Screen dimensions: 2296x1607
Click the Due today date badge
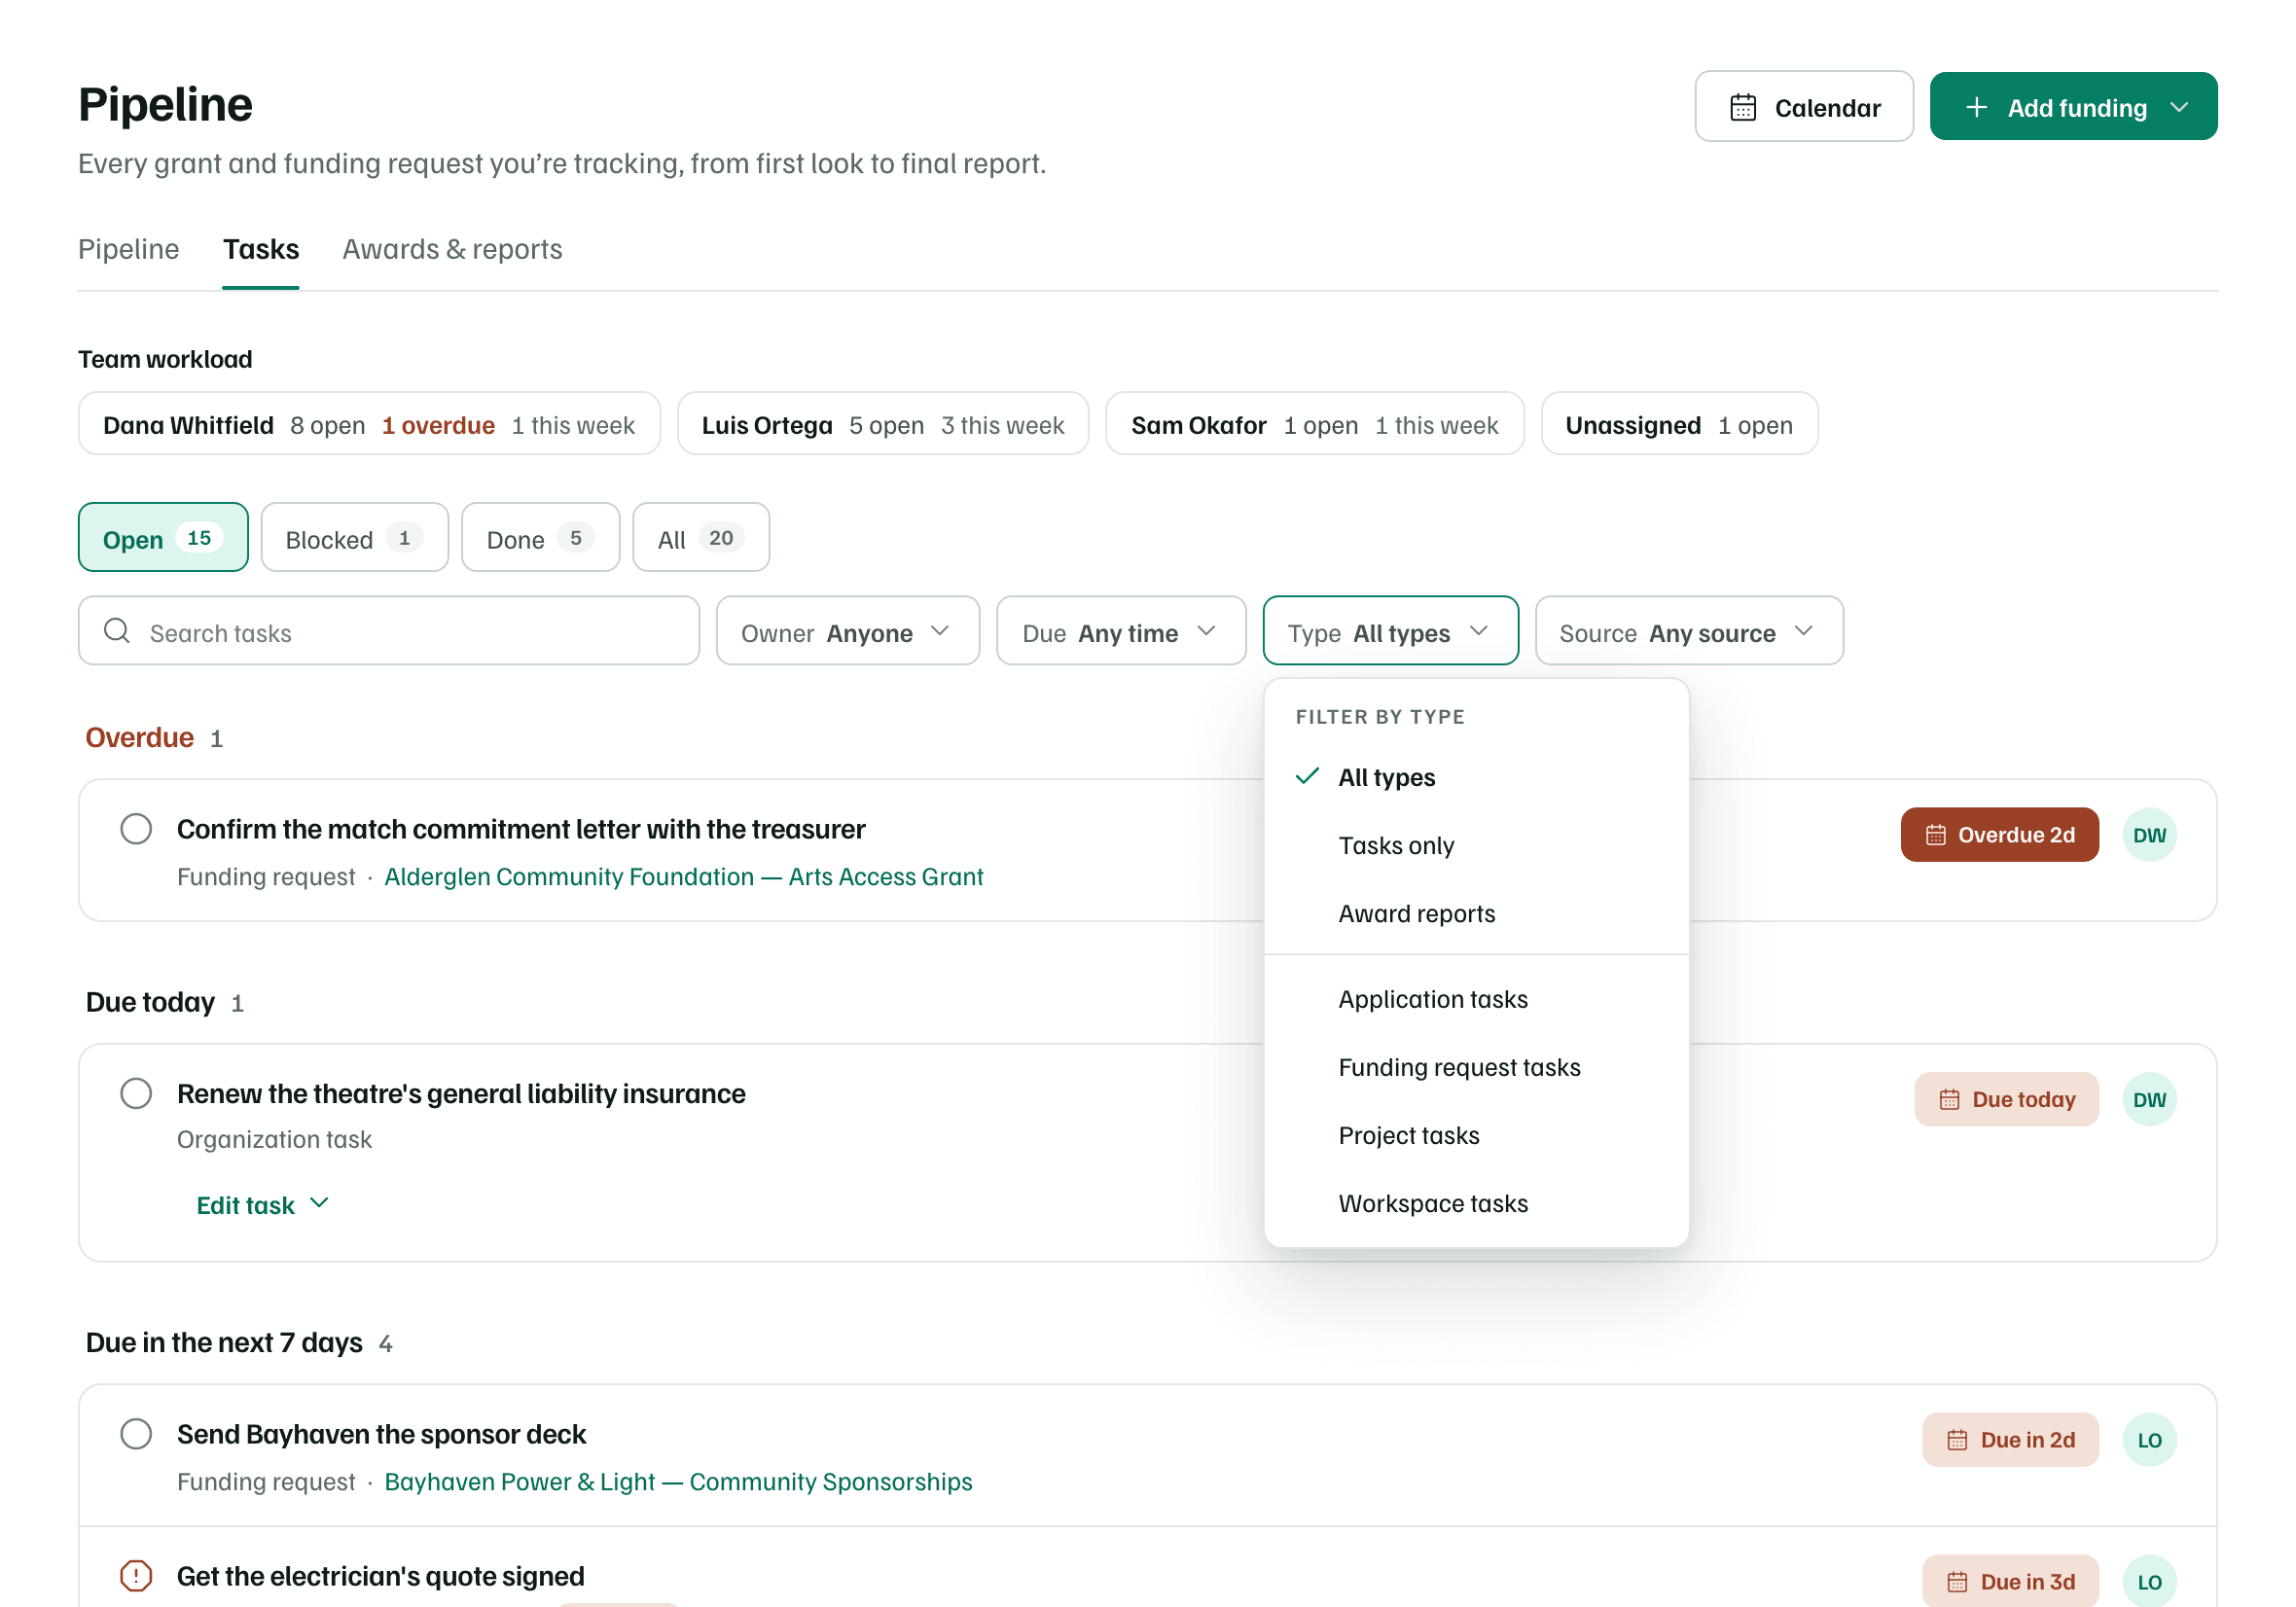[2006, 1099]
